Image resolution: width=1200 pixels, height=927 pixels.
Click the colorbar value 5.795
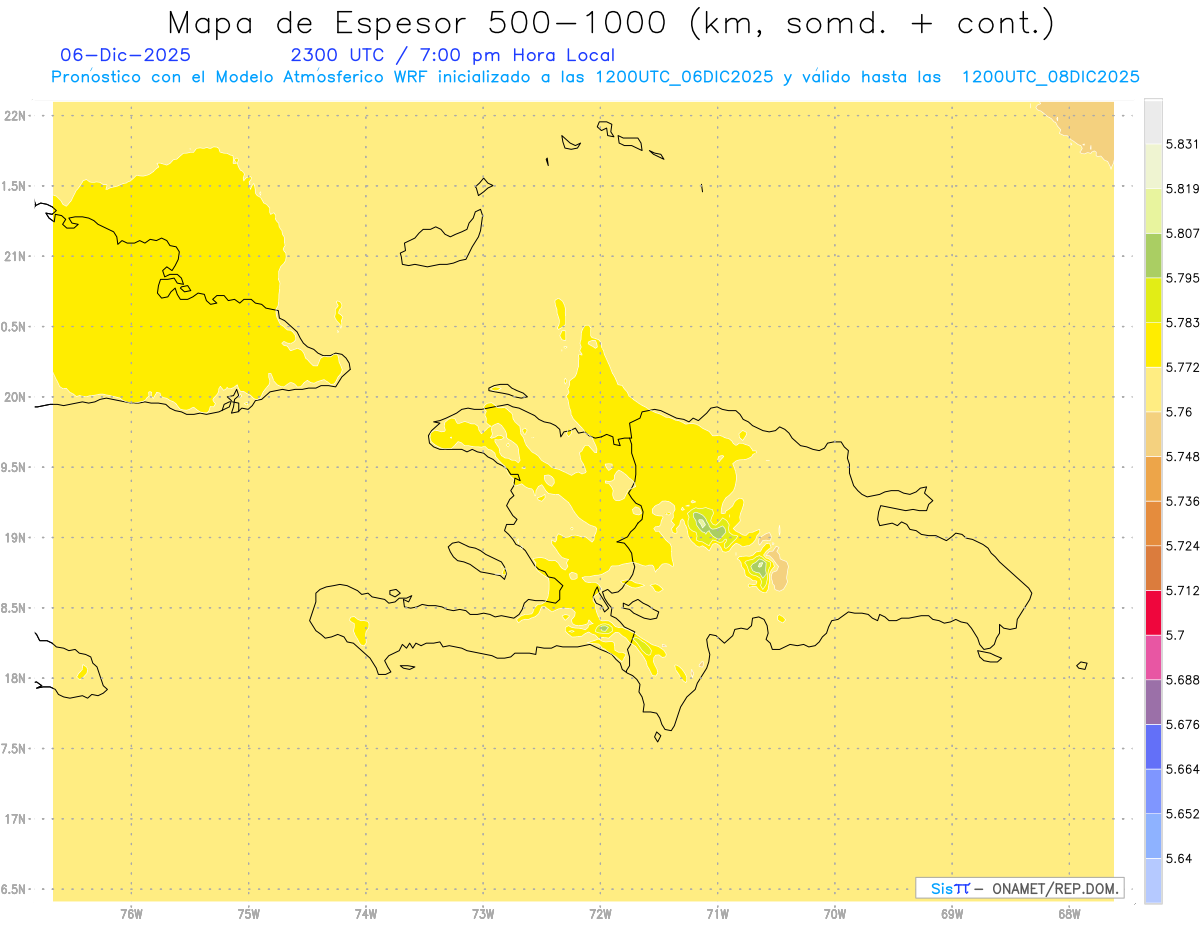1182,278
